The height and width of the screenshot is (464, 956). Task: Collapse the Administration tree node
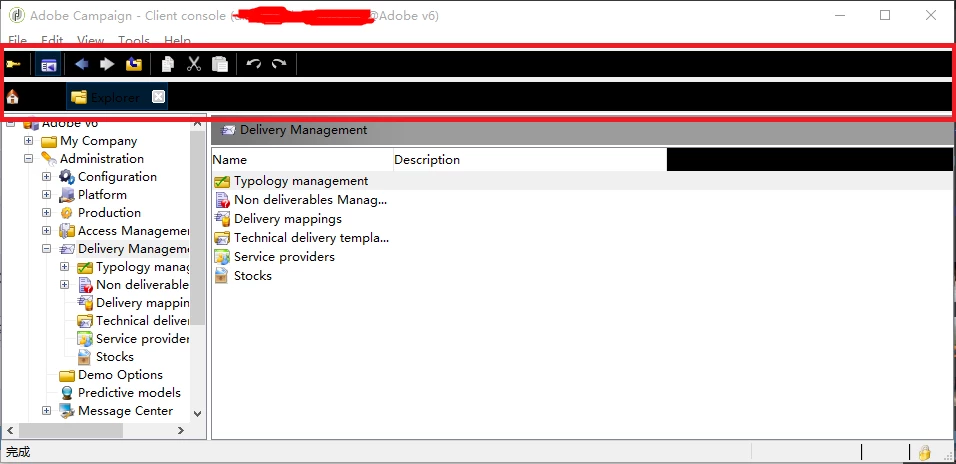pyautogui.click(x=29, y=159)
